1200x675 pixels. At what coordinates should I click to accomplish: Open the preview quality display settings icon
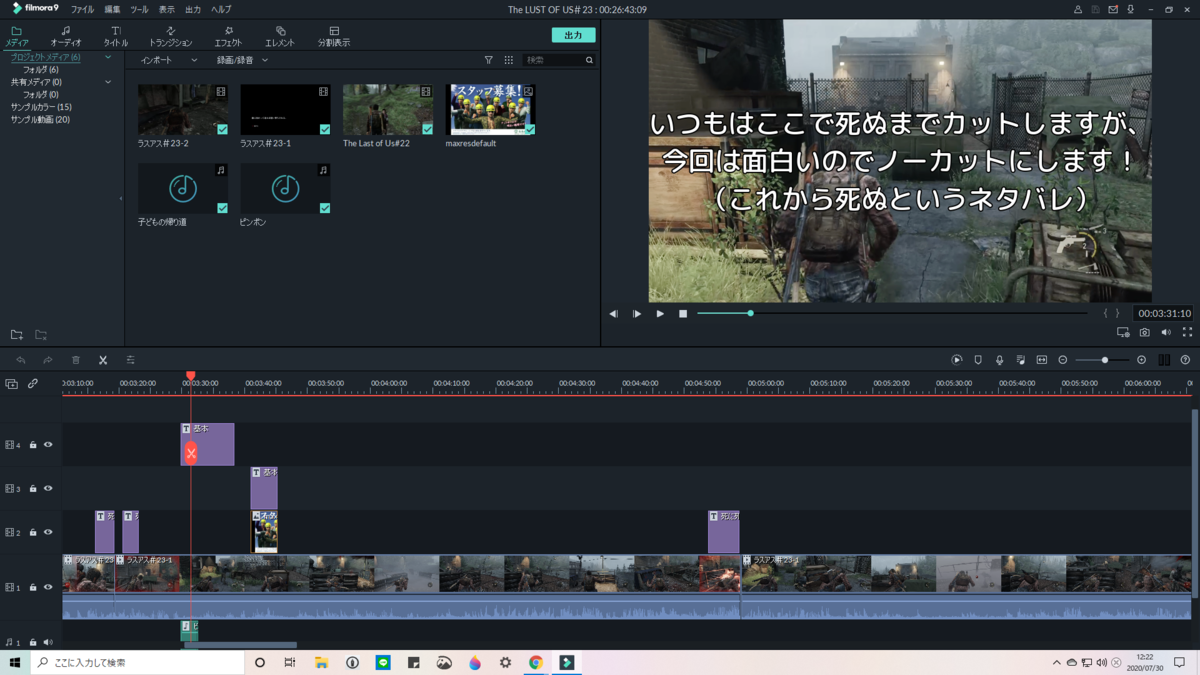1123,333
